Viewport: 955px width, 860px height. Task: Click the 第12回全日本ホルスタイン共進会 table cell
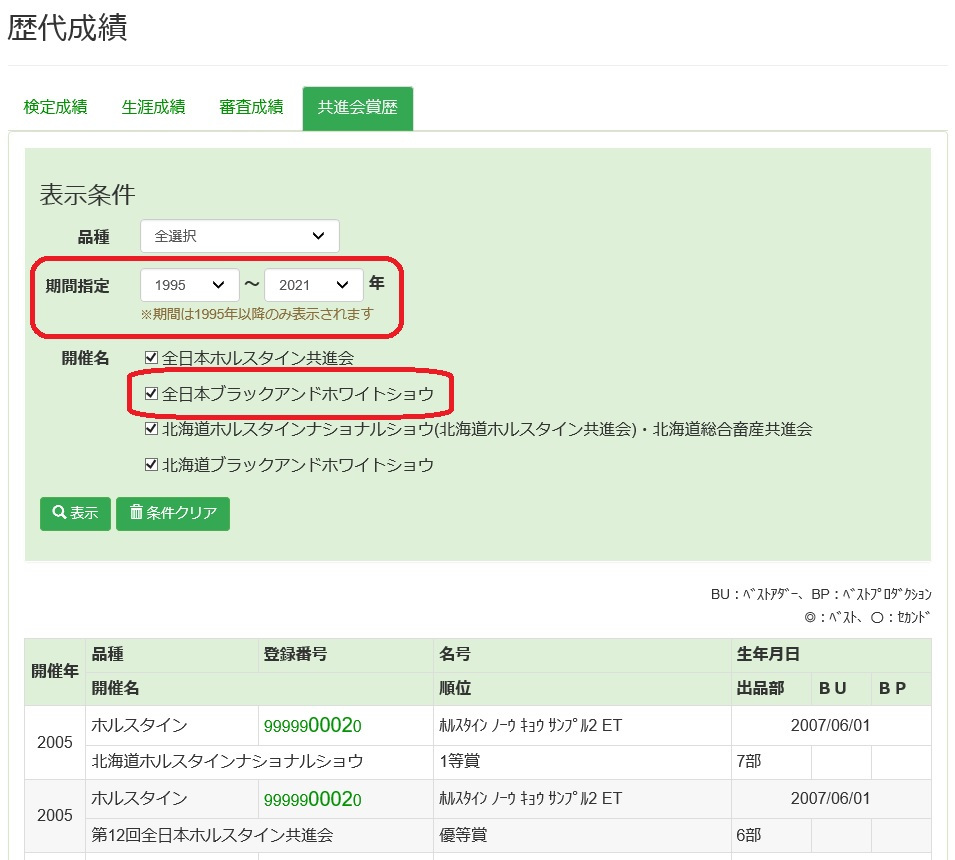click(212, 835)
